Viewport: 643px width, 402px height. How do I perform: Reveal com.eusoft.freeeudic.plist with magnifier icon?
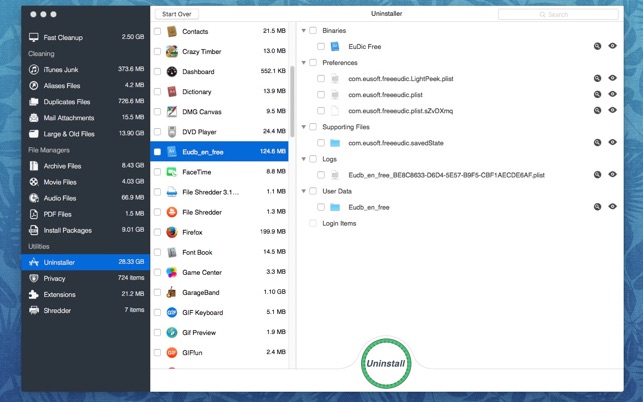coord(597,94)
